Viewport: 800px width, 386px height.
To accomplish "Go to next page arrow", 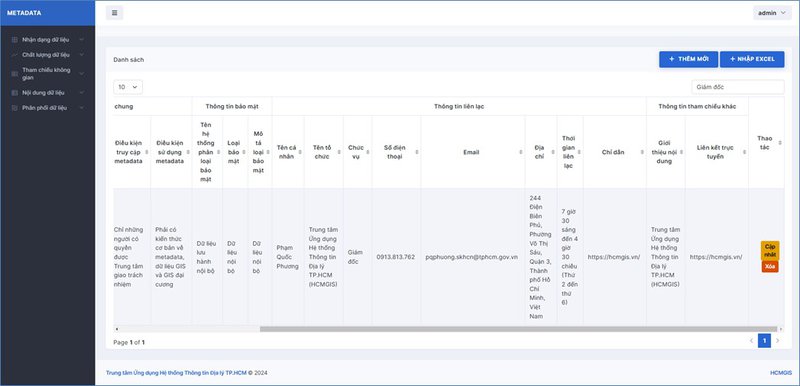I will [x=778, y=341].
